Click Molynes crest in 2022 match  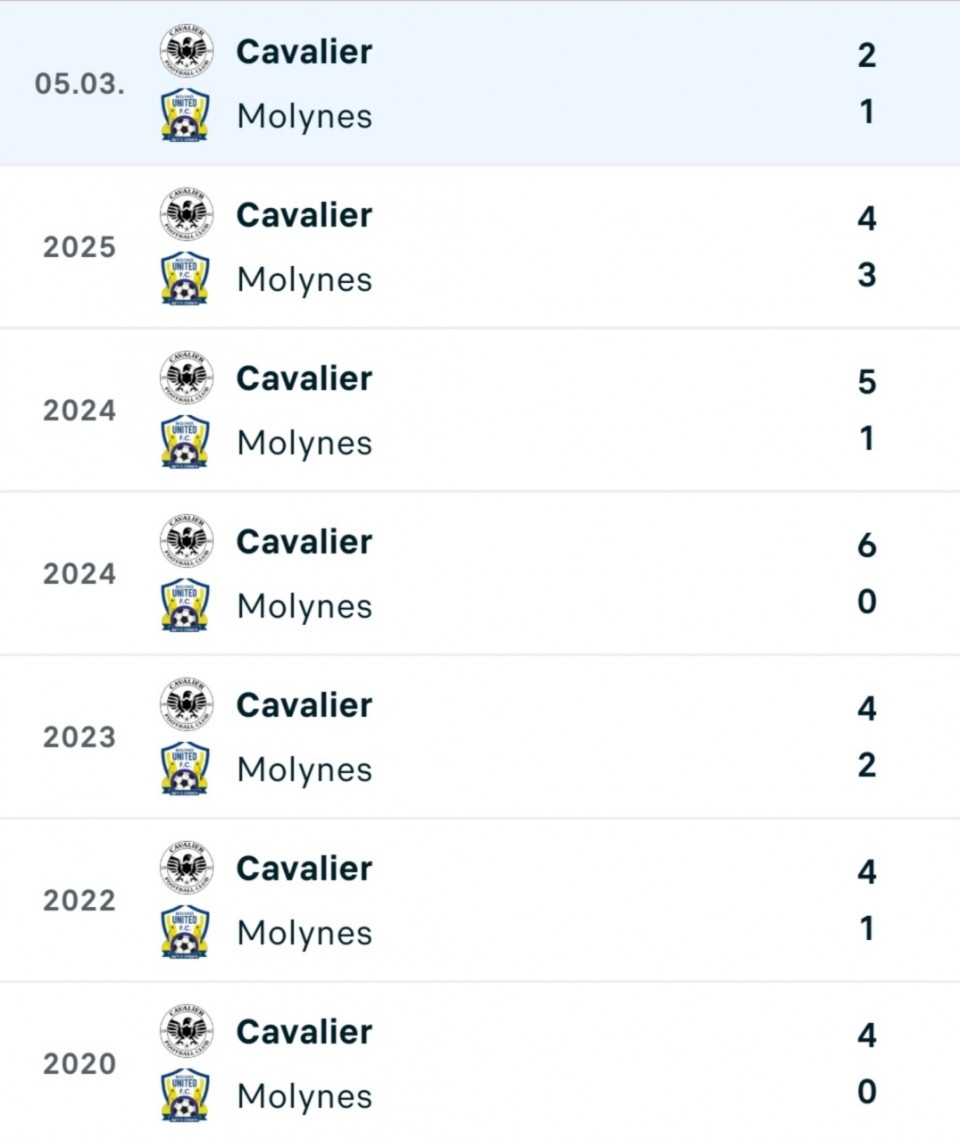186,931
